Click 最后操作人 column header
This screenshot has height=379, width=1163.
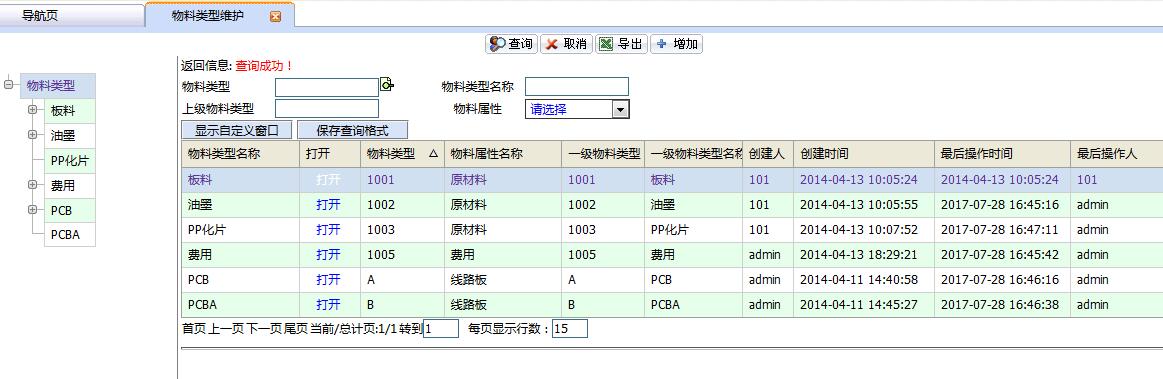[x=1116, y=154]
